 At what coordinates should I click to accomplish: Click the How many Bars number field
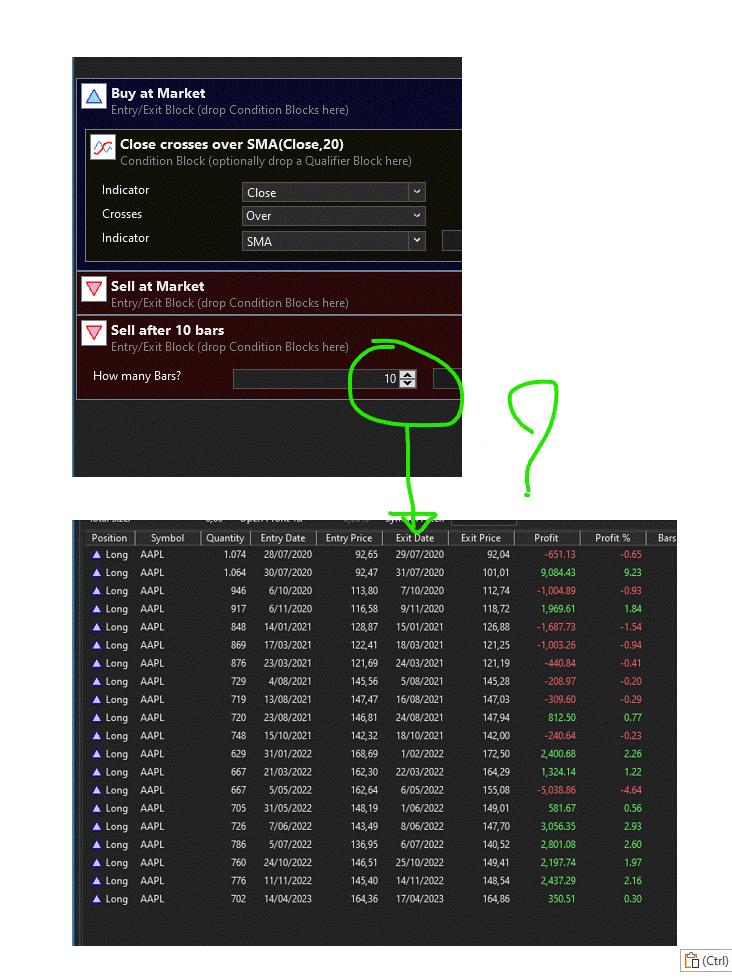tap(315, 379)
